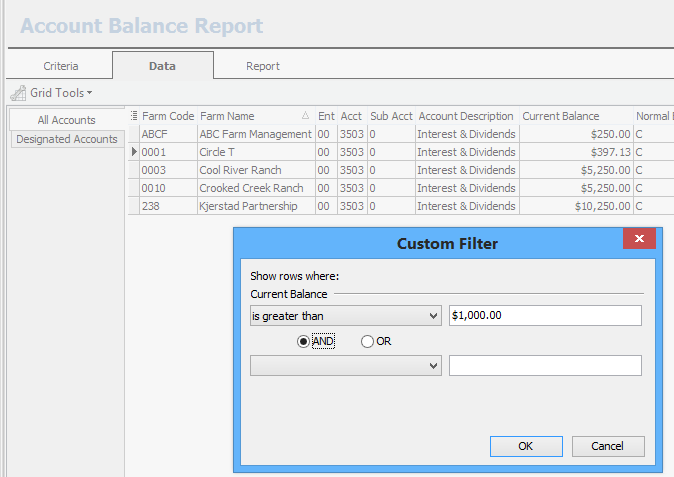
Task: Switch to the Report tab
Action: click(x=262, y=66)
